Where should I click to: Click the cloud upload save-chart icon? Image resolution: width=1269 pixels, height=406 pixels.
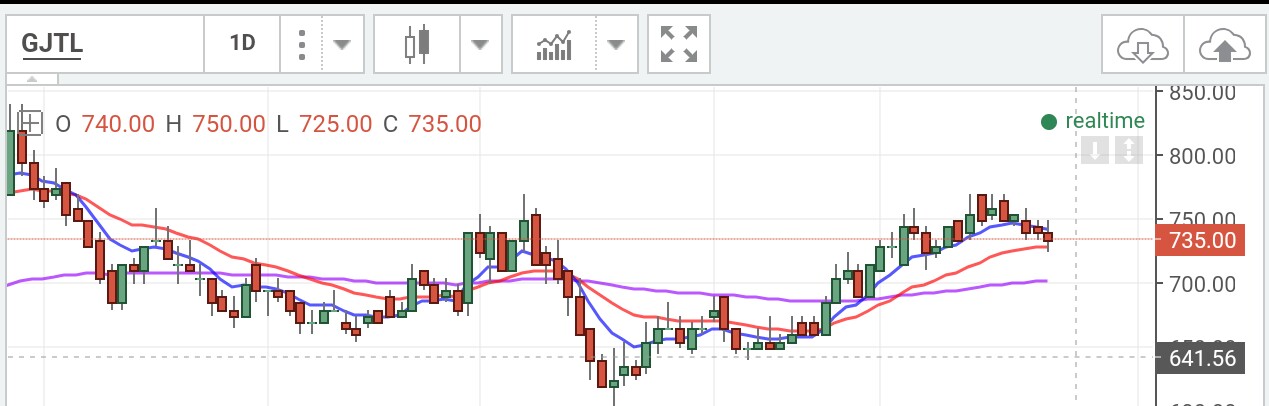[x=1225, y=44]
